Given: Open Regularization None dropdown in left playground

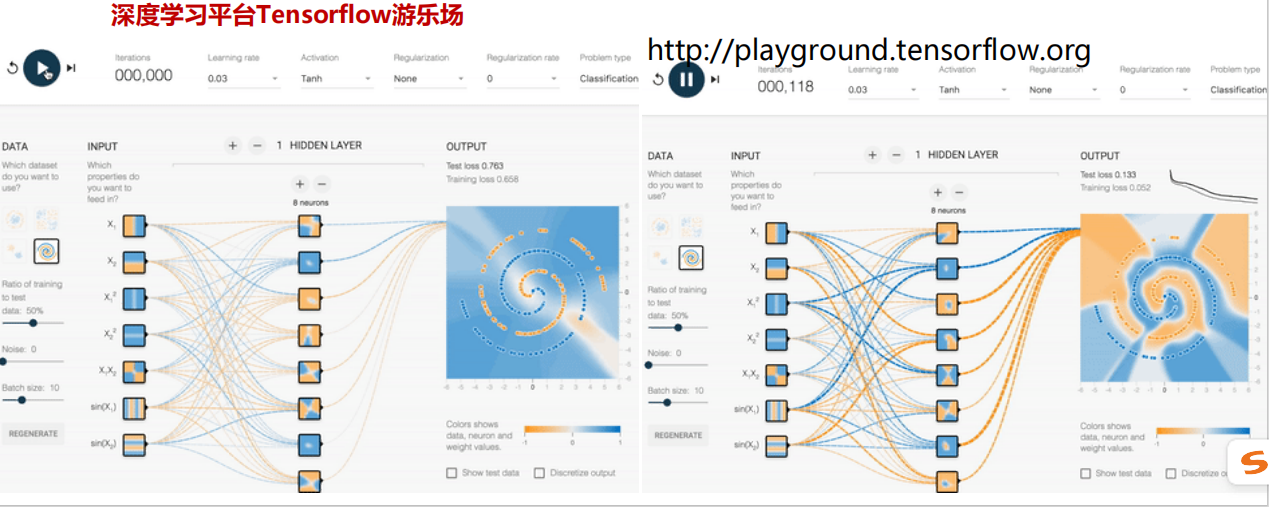Looking at the screenshot, I should tap(429, 78).
